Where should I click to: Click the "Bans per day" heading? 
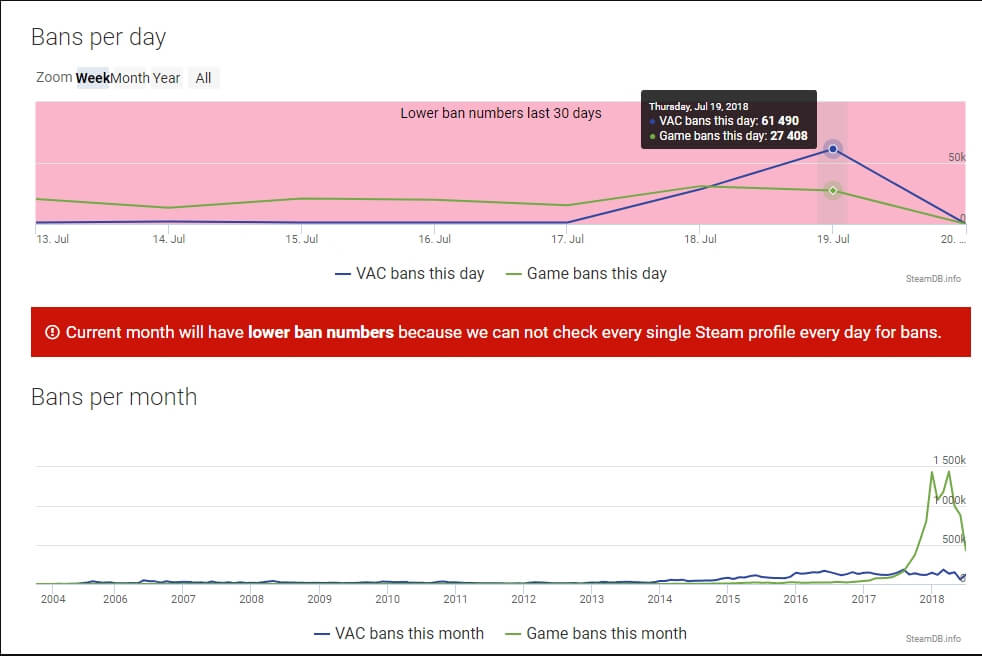(98, 37)
